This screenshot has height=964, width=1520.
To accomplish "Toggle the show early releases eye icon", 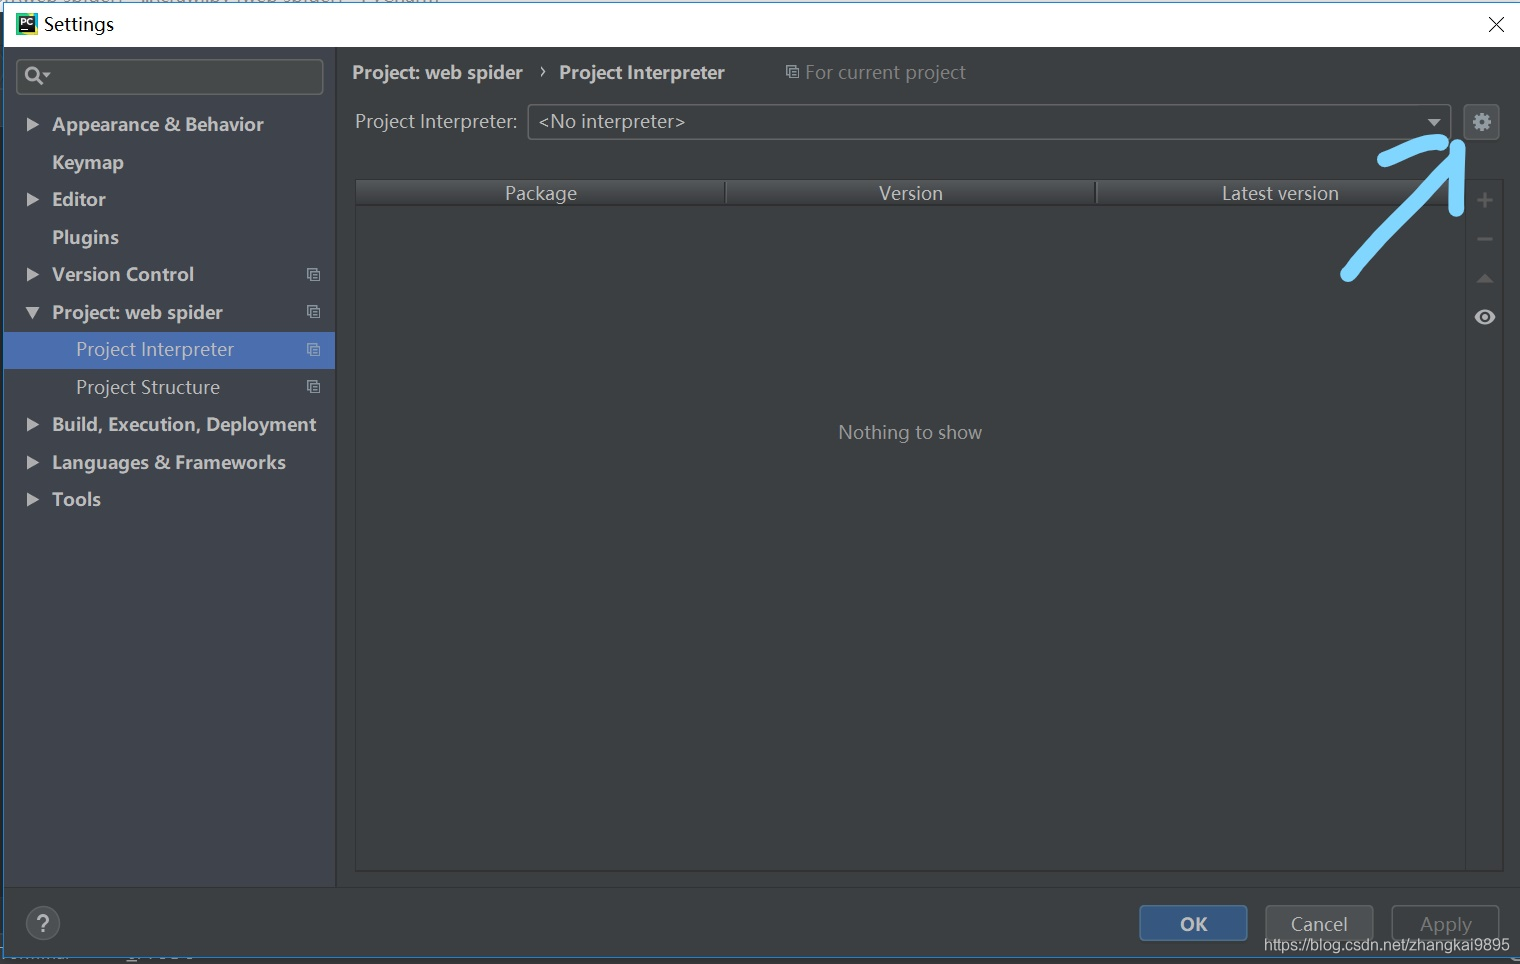I will tap(1485, 317).
